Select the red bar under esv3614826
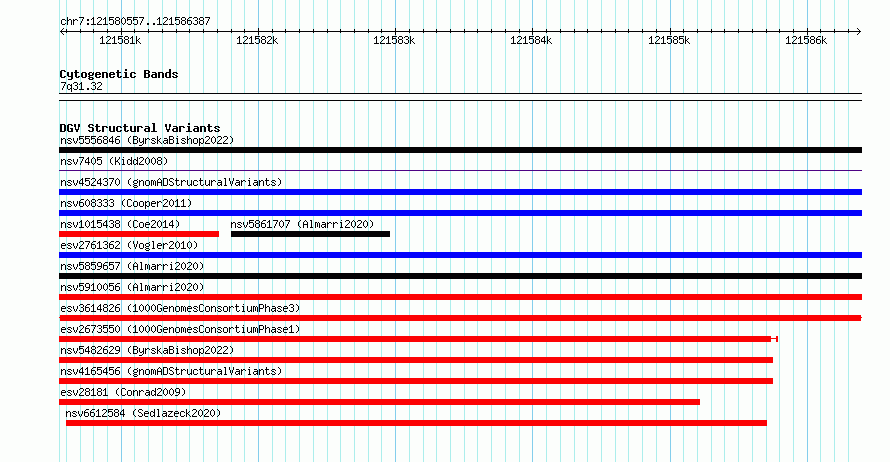This screenshot has width=890, height=462. click(x=460, y=318)
